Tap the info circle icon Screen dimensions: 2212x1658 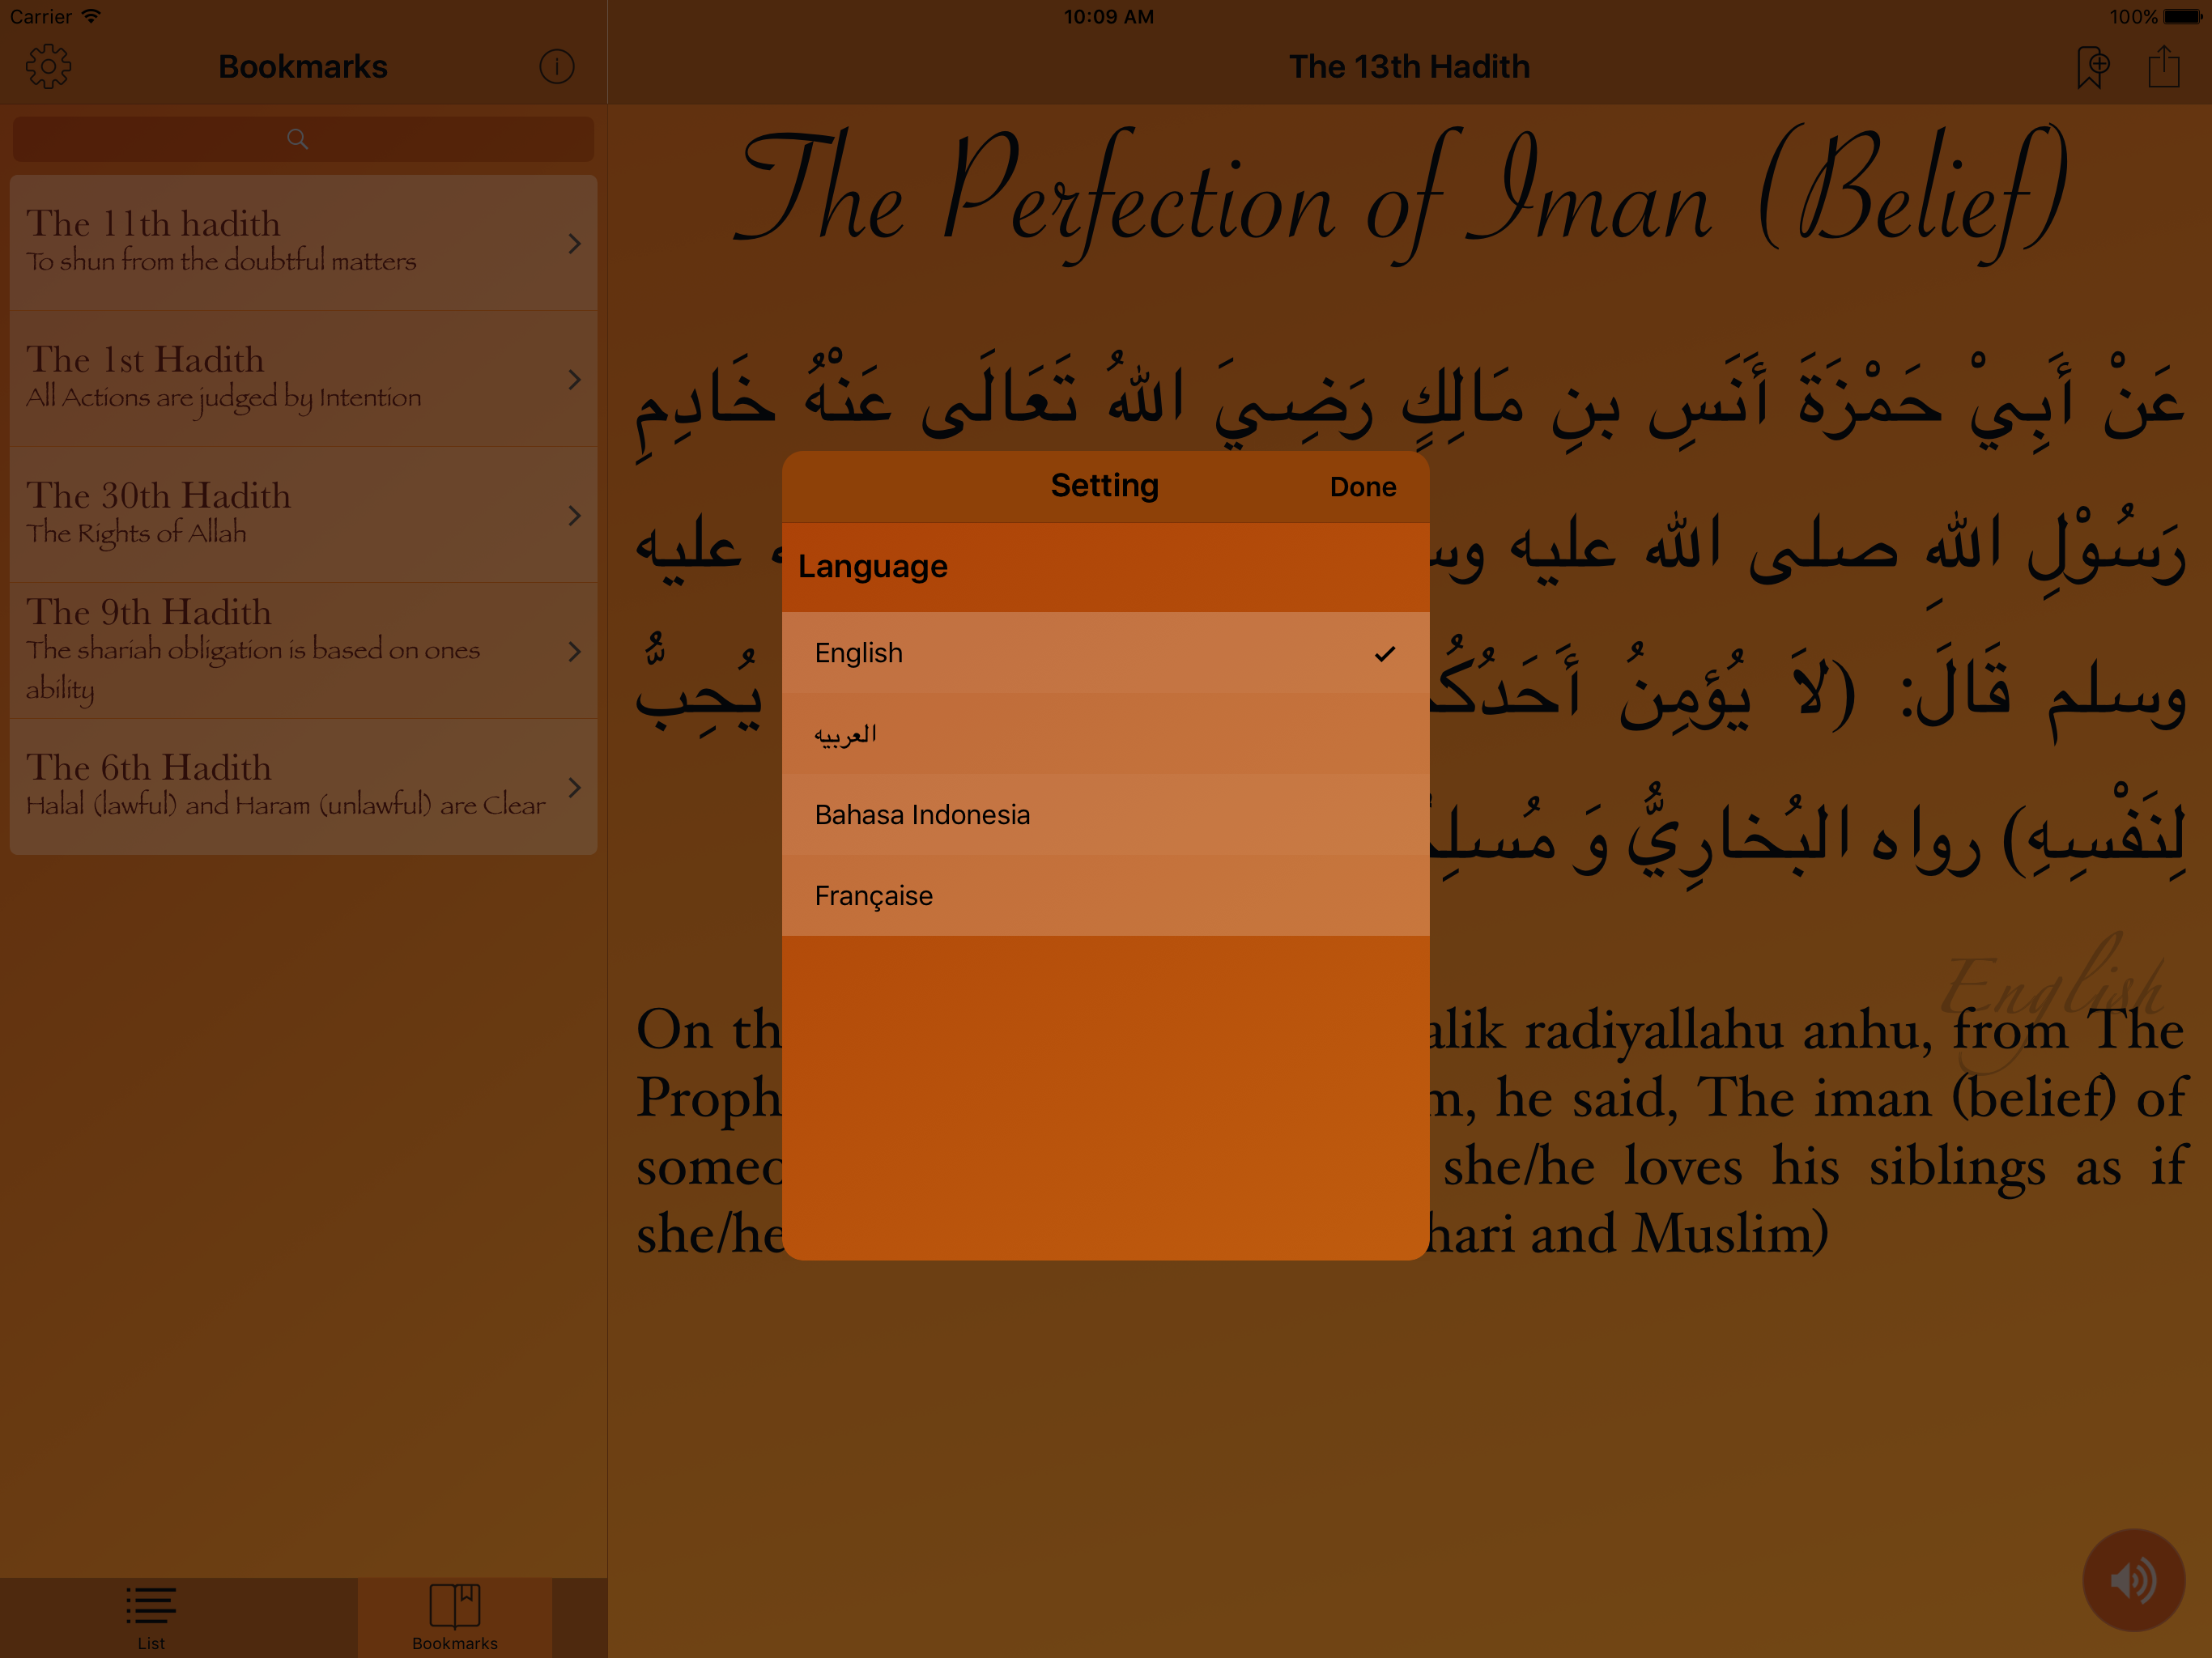[x=557, y=67]
